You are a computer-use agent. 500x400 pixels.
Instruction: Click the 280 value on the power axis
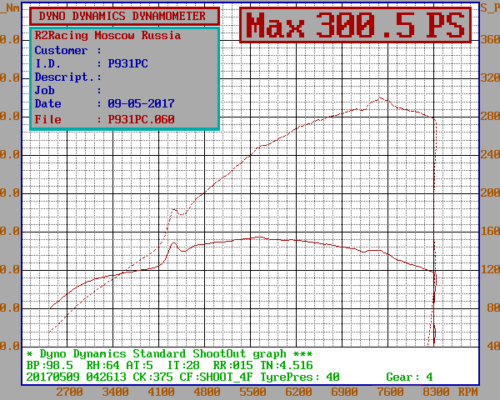490,116
